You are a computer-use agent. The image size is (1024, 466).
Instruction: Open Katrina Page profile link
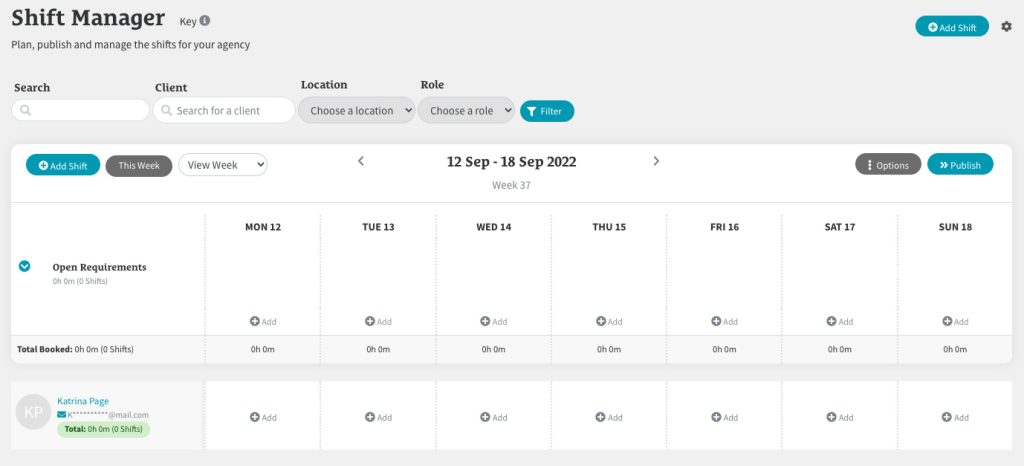tap(83, 401)
